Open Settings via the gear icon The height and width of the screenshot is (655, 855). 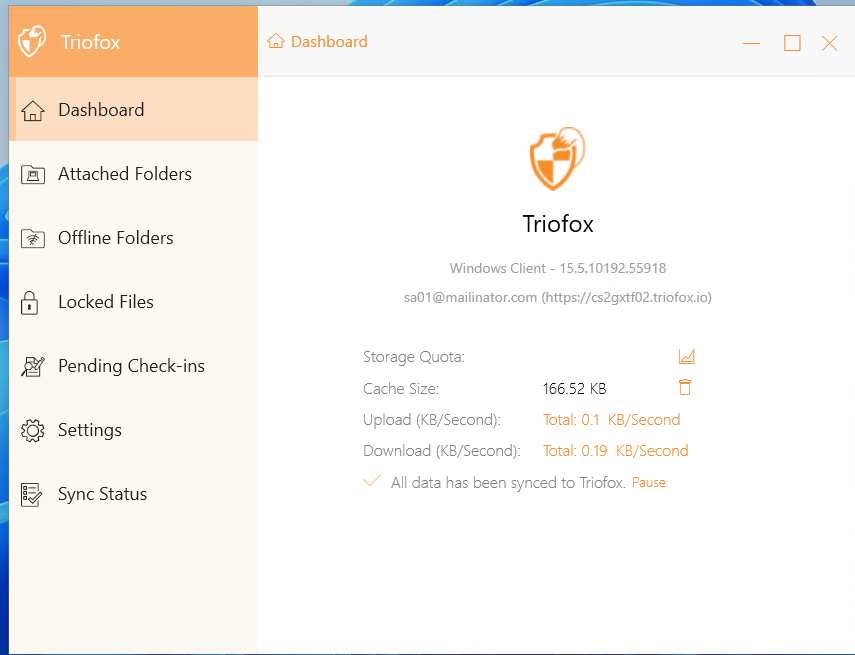(x=33, y=429)
